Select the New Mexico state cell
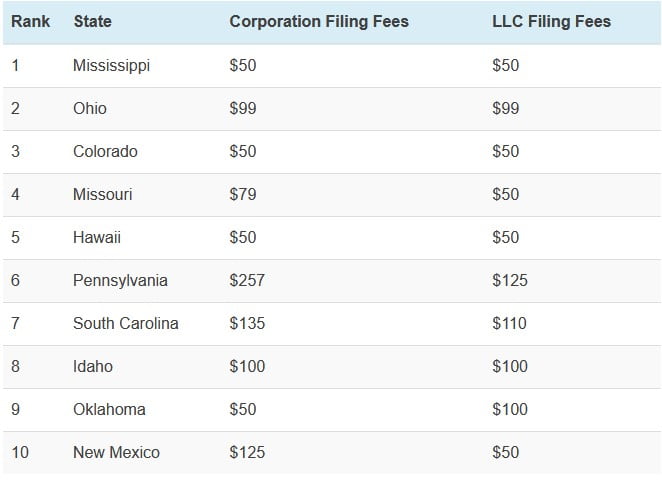662x480 pixels. [116, 452]
